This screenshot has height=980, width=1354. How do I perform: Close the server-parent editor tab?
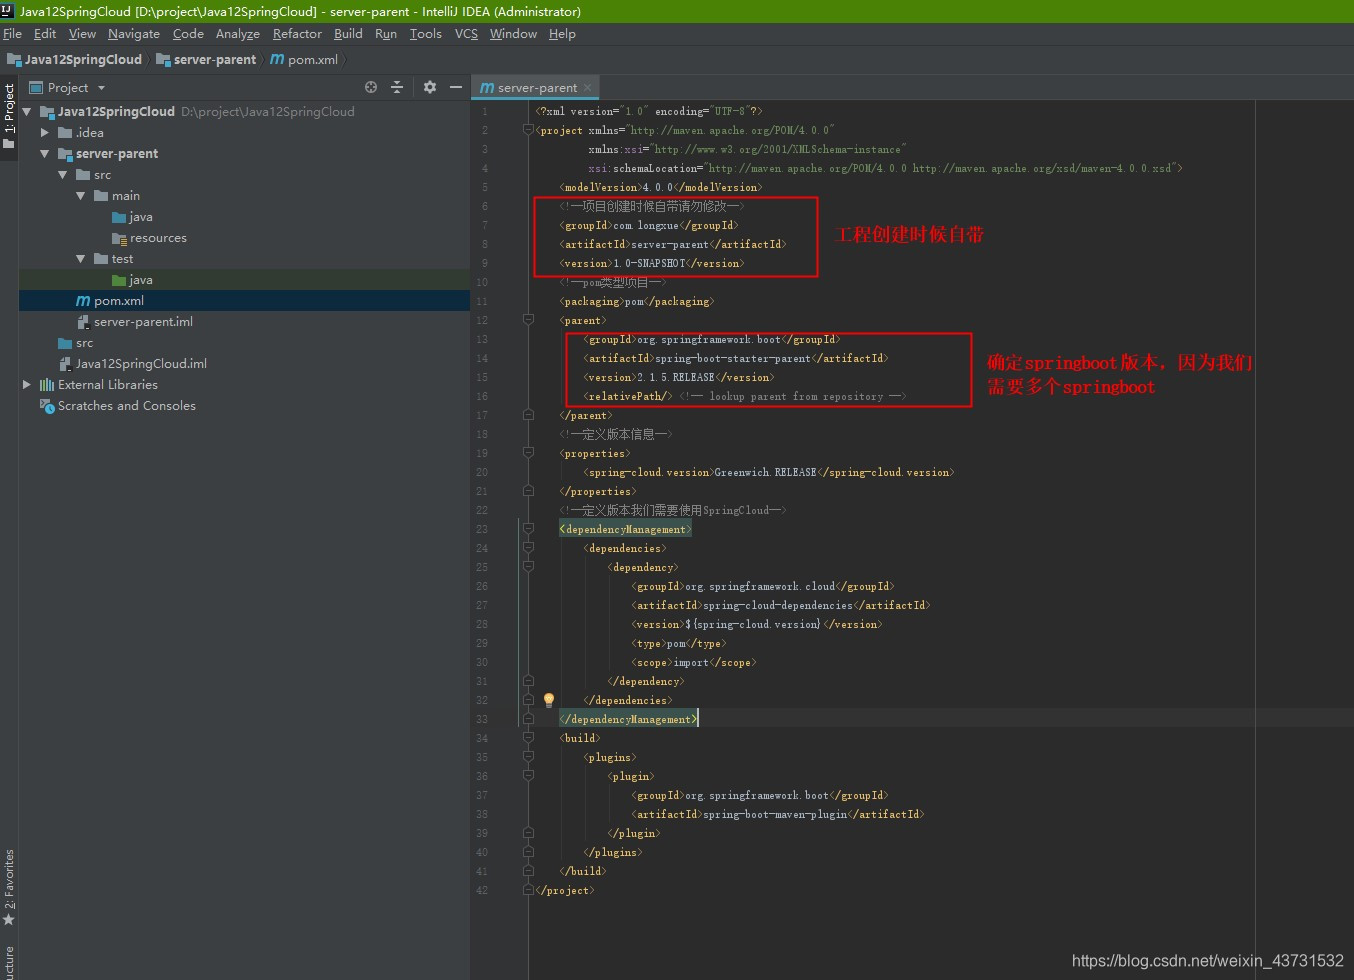588,88
